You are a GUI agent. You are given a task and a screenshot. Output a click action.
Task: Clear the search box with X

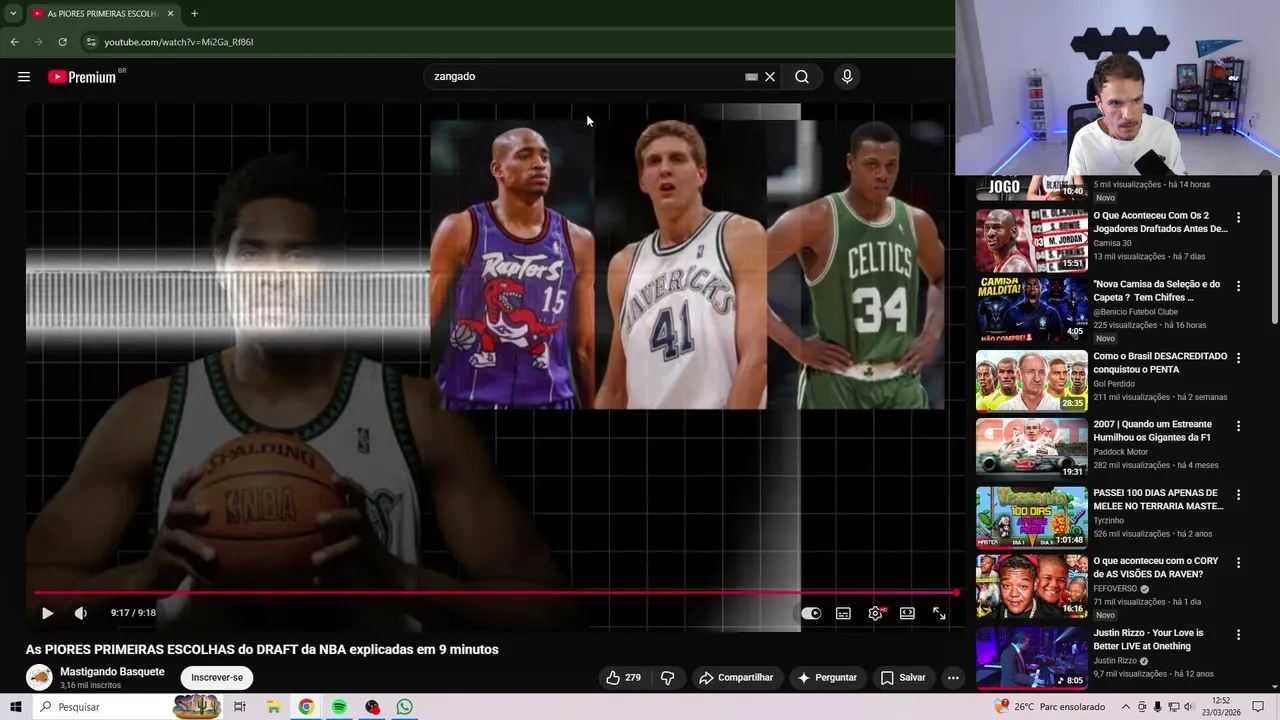[x=770, y=76]
